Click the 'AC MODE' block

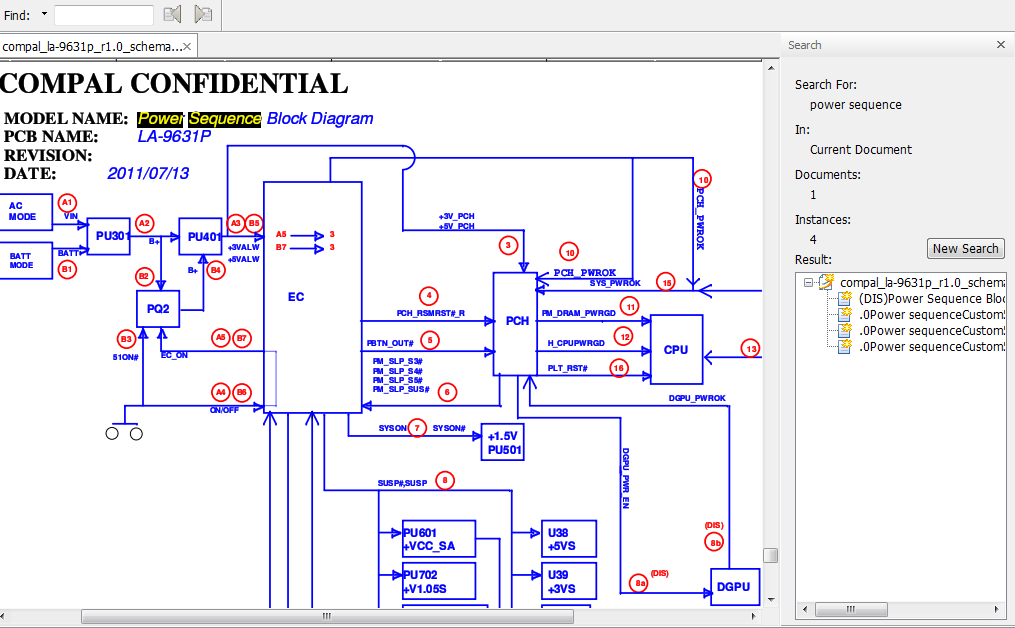pos(26,212)
